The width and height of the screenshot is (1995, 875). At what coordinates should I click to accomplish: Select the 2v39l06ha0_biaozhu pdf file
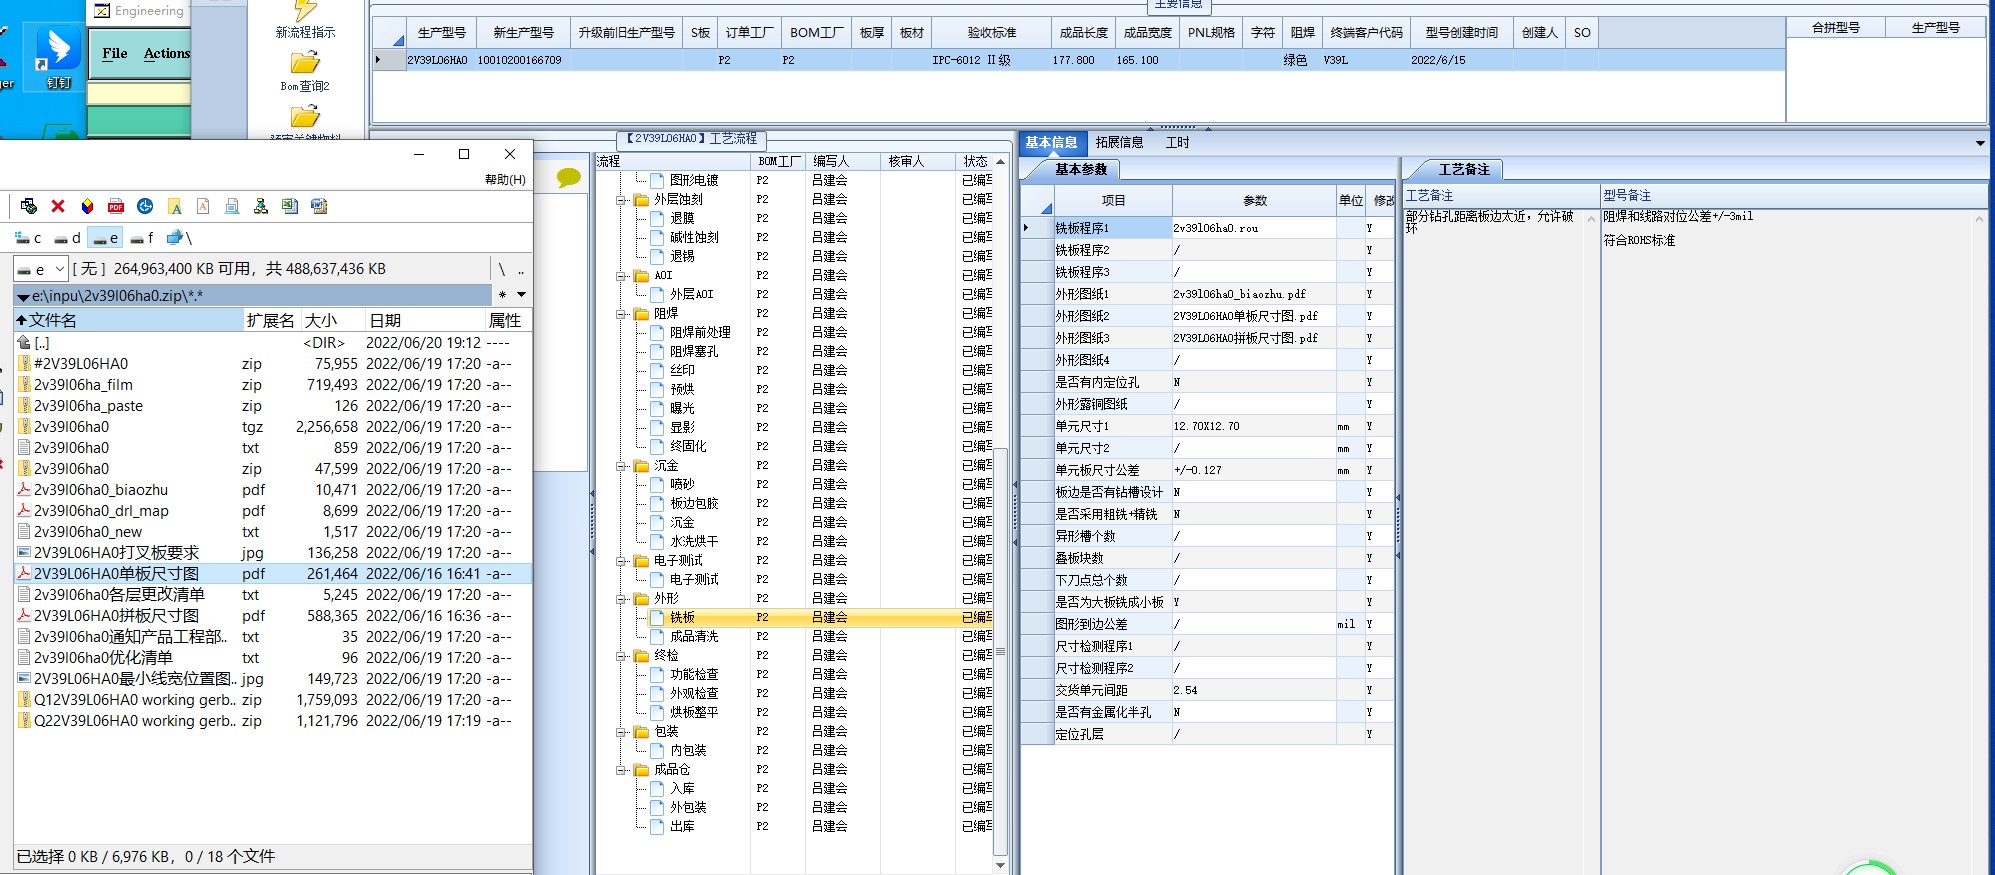(101, 490)
